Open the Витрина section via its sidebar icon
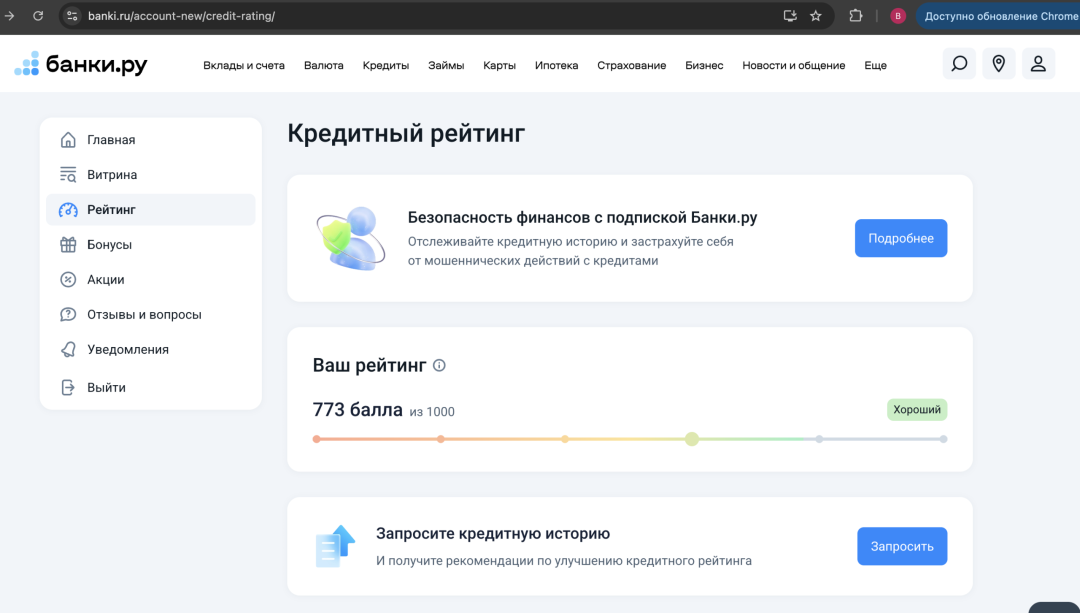This screenshot has height=613, width=1080. [x=68, y=174]
